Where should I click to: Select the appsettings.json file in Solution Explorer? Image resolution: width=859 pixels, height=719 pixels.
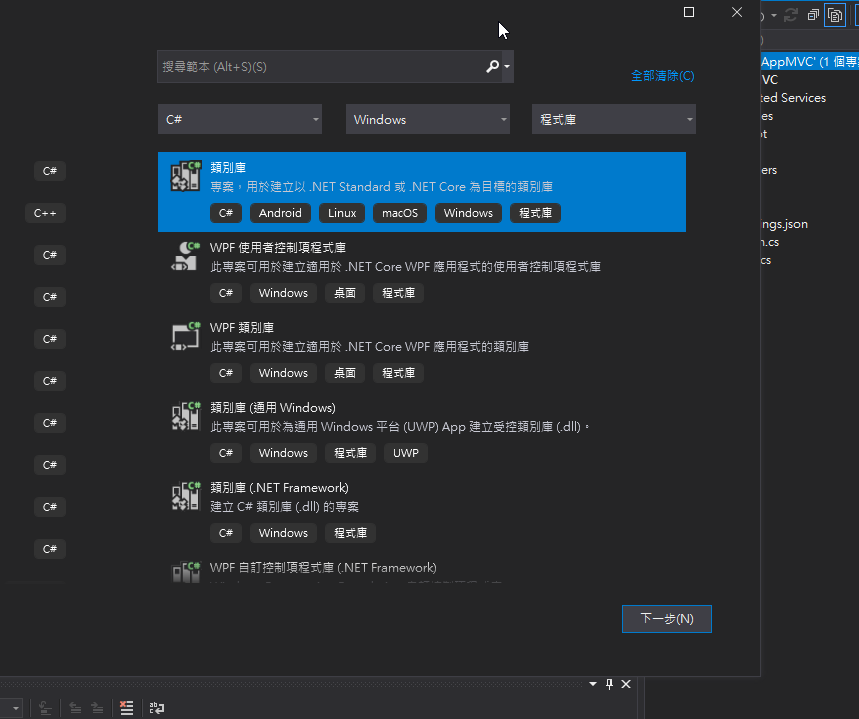pyautogui.click(x=784, y=224)
